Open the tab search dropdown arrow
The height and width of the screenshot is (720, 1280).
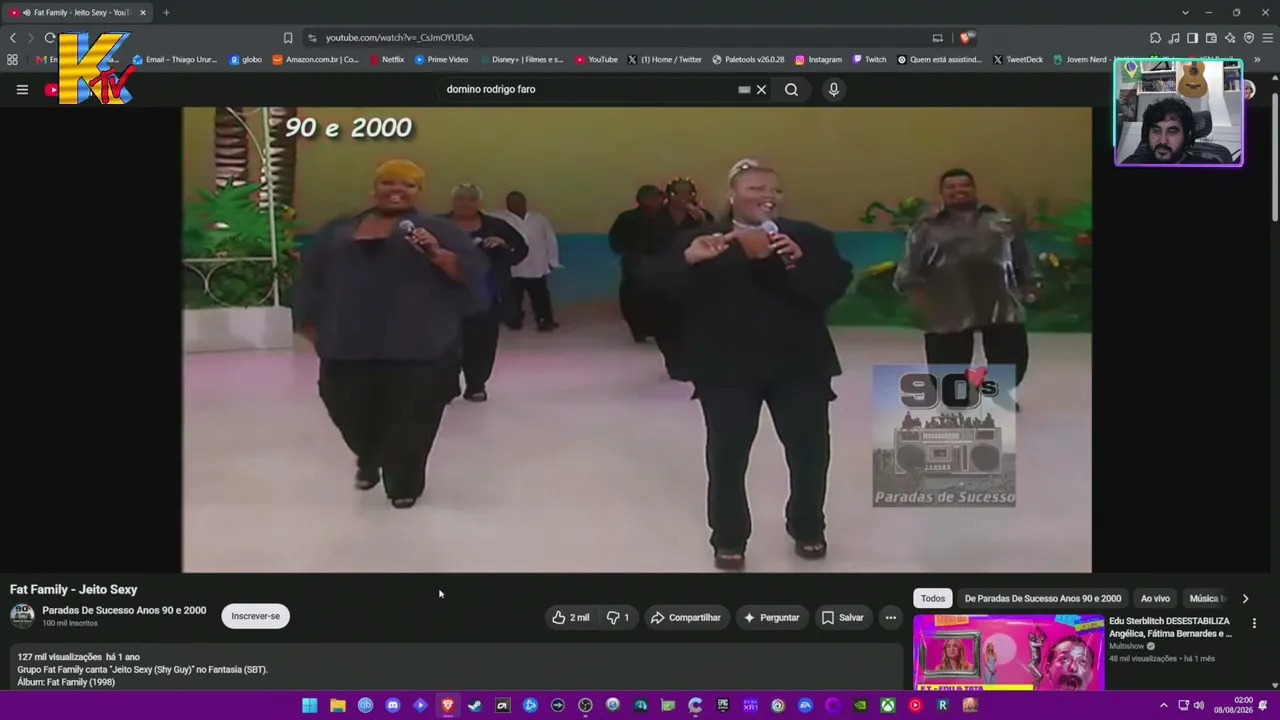coord(1185,13)
